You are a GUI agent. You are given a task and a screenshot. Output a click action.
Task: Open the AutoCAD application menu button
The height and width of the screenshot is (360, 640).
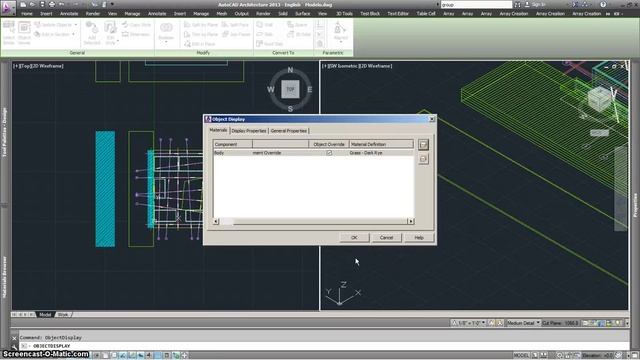pos(7,7)
